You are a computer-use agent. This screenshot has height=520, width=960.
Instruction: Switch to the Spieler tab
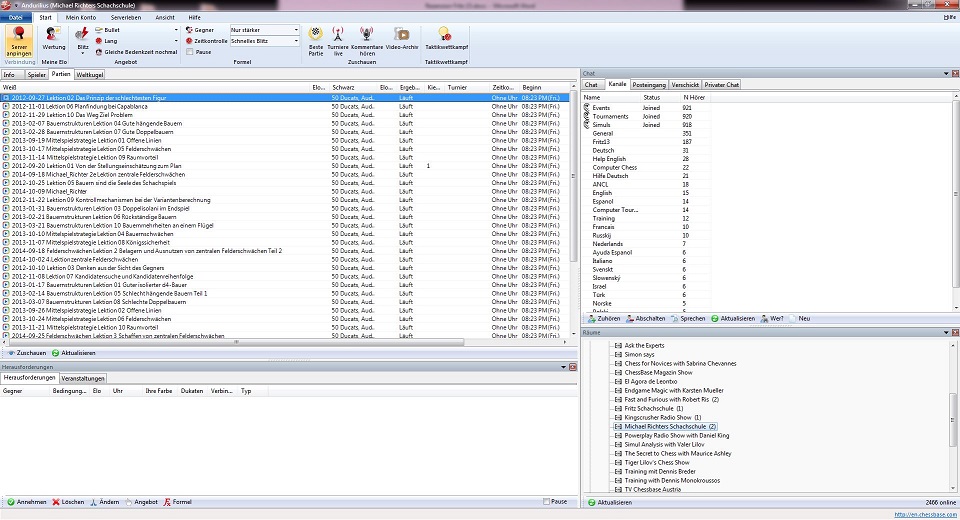[37, 75]
